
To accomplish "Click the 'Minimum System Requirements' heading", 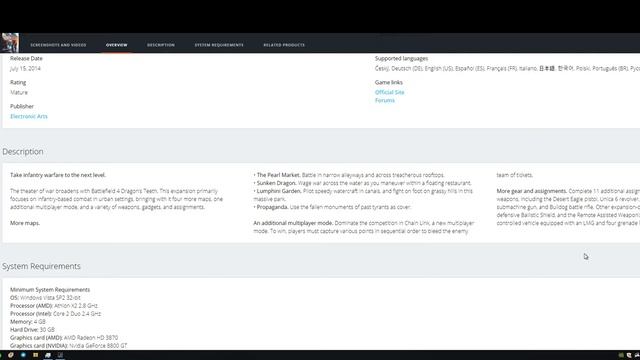I will [x=50, y=290].
